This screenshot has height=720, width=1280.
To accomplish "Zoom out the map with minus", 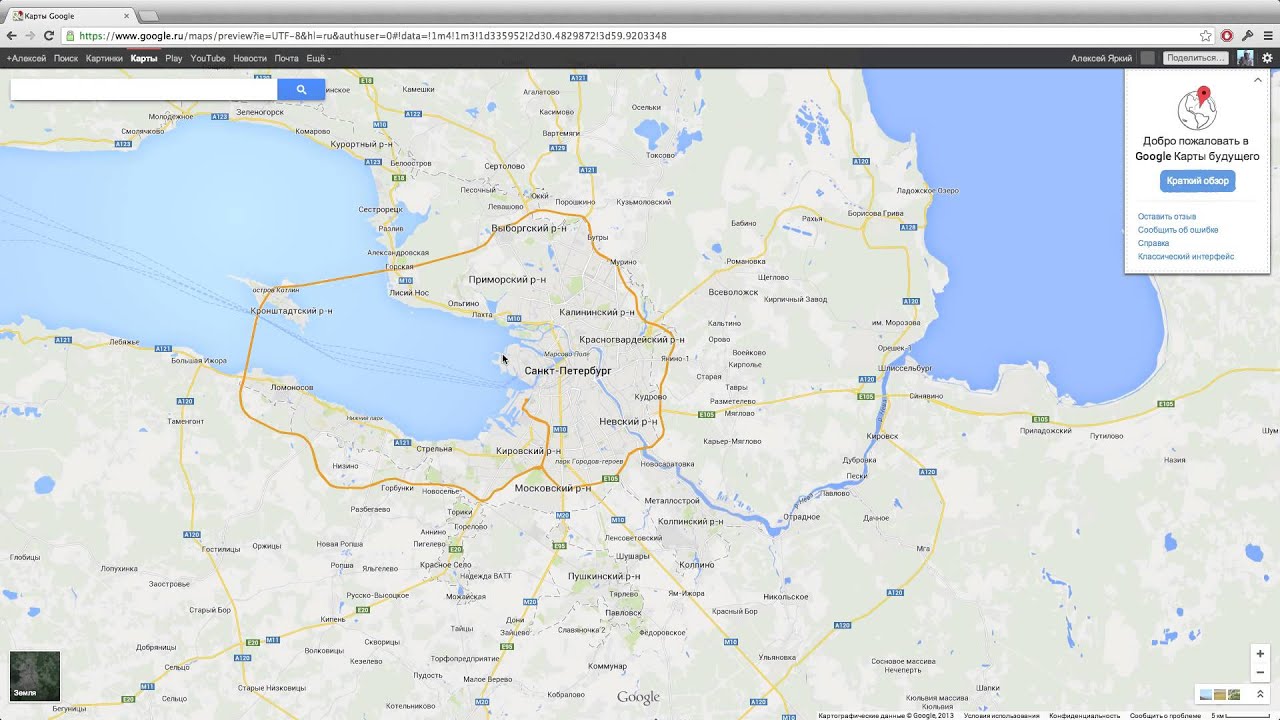I will (x=1260, y=673).
